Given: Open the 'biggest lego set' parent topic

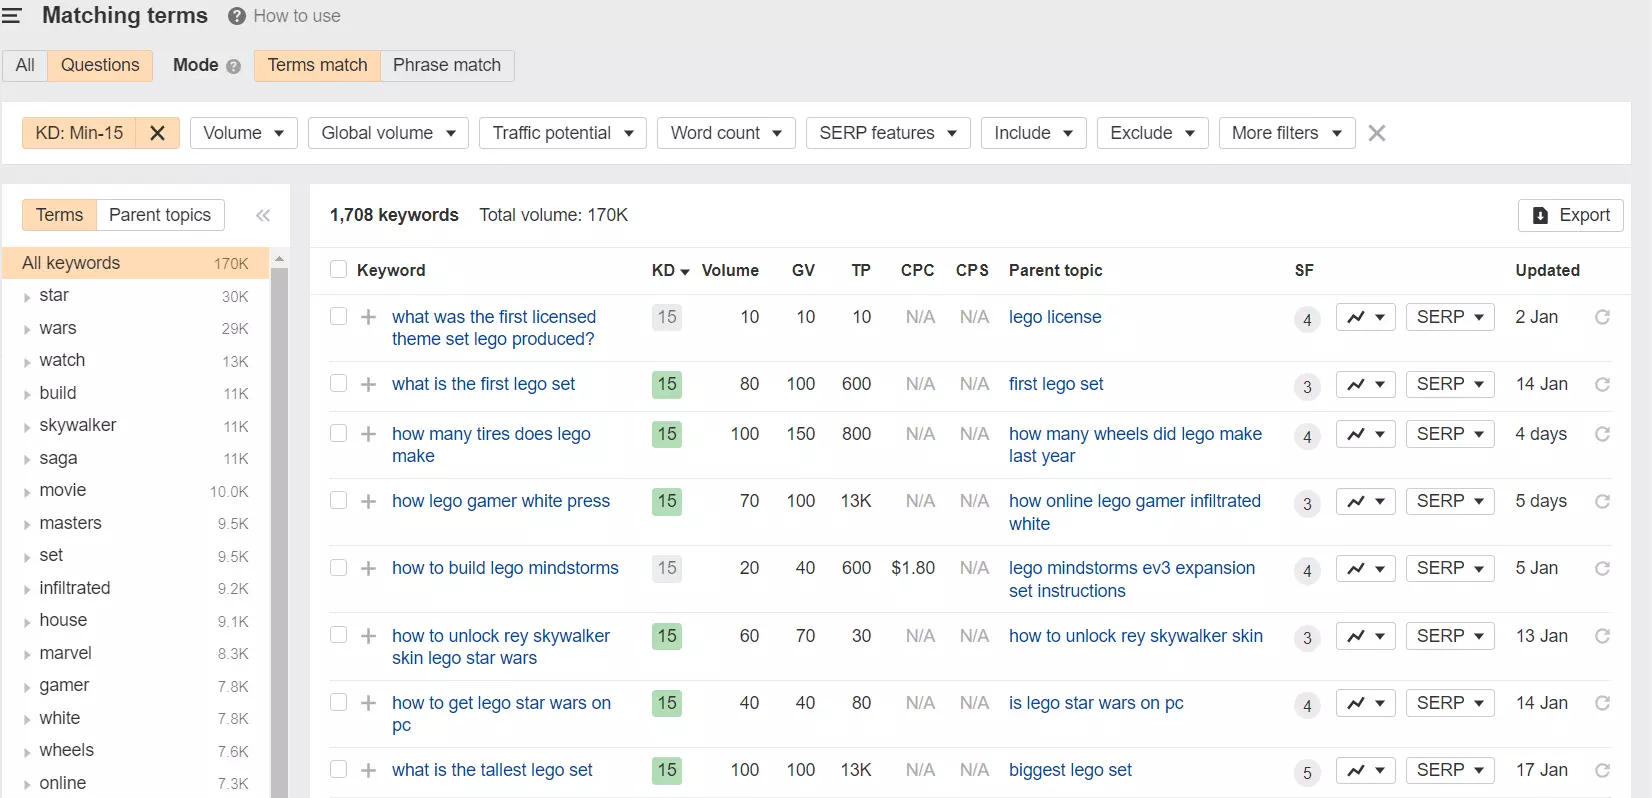Looking at the screenshot, I should (1070, 770).
